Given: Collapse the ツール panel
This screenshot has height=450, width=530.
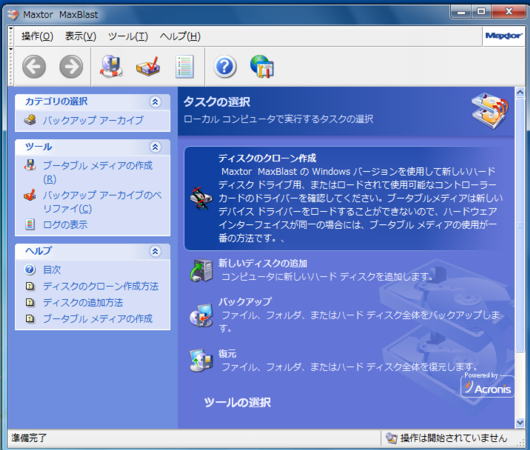Looking at the screenshot, I should pos(155,147).
